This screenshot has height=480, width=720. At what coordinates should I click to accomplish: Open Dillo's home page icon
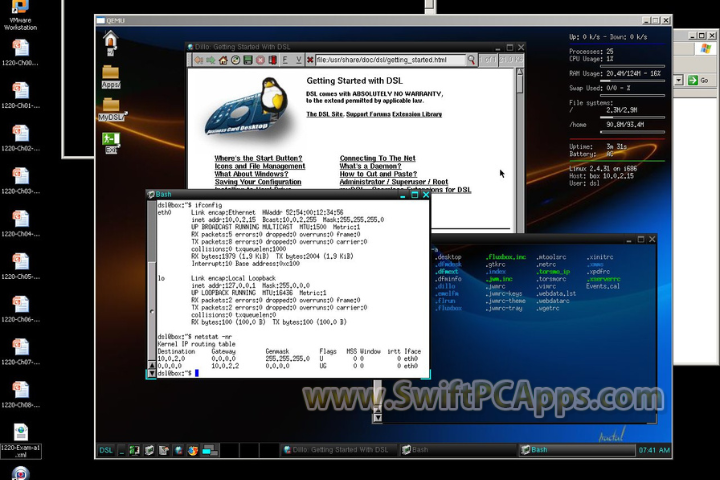pos(223,60)
